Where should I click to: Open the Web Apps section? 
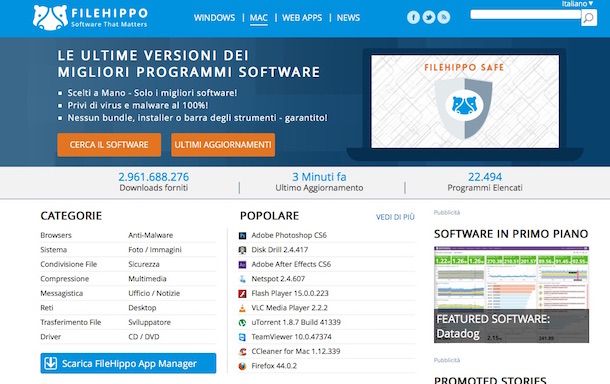[x=302, y=18]
